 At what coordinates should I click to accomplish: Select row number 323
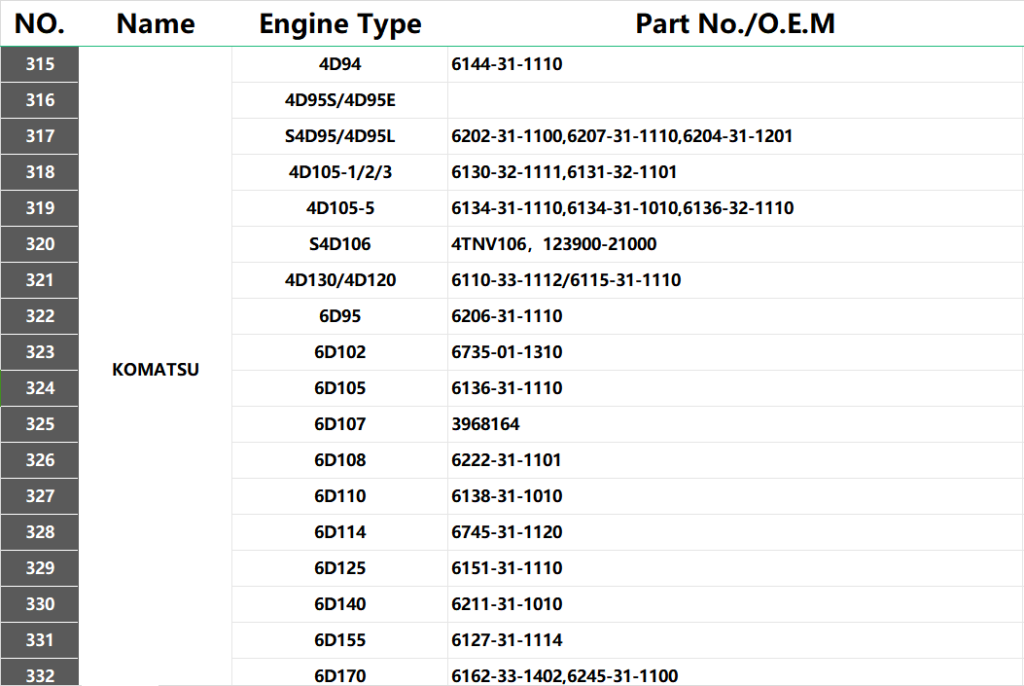tap(40, 351)
